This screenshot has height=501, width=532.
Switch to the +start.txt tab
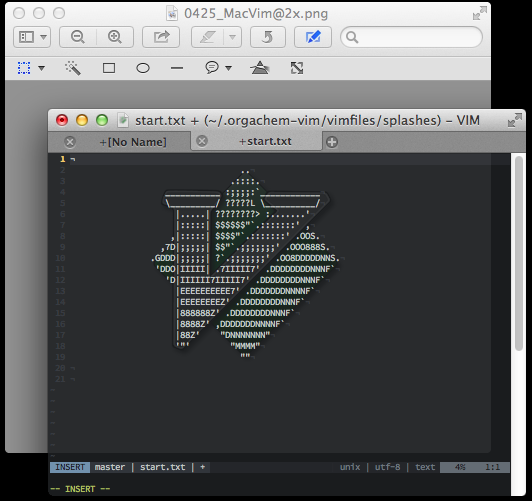[x=265, y=141]
